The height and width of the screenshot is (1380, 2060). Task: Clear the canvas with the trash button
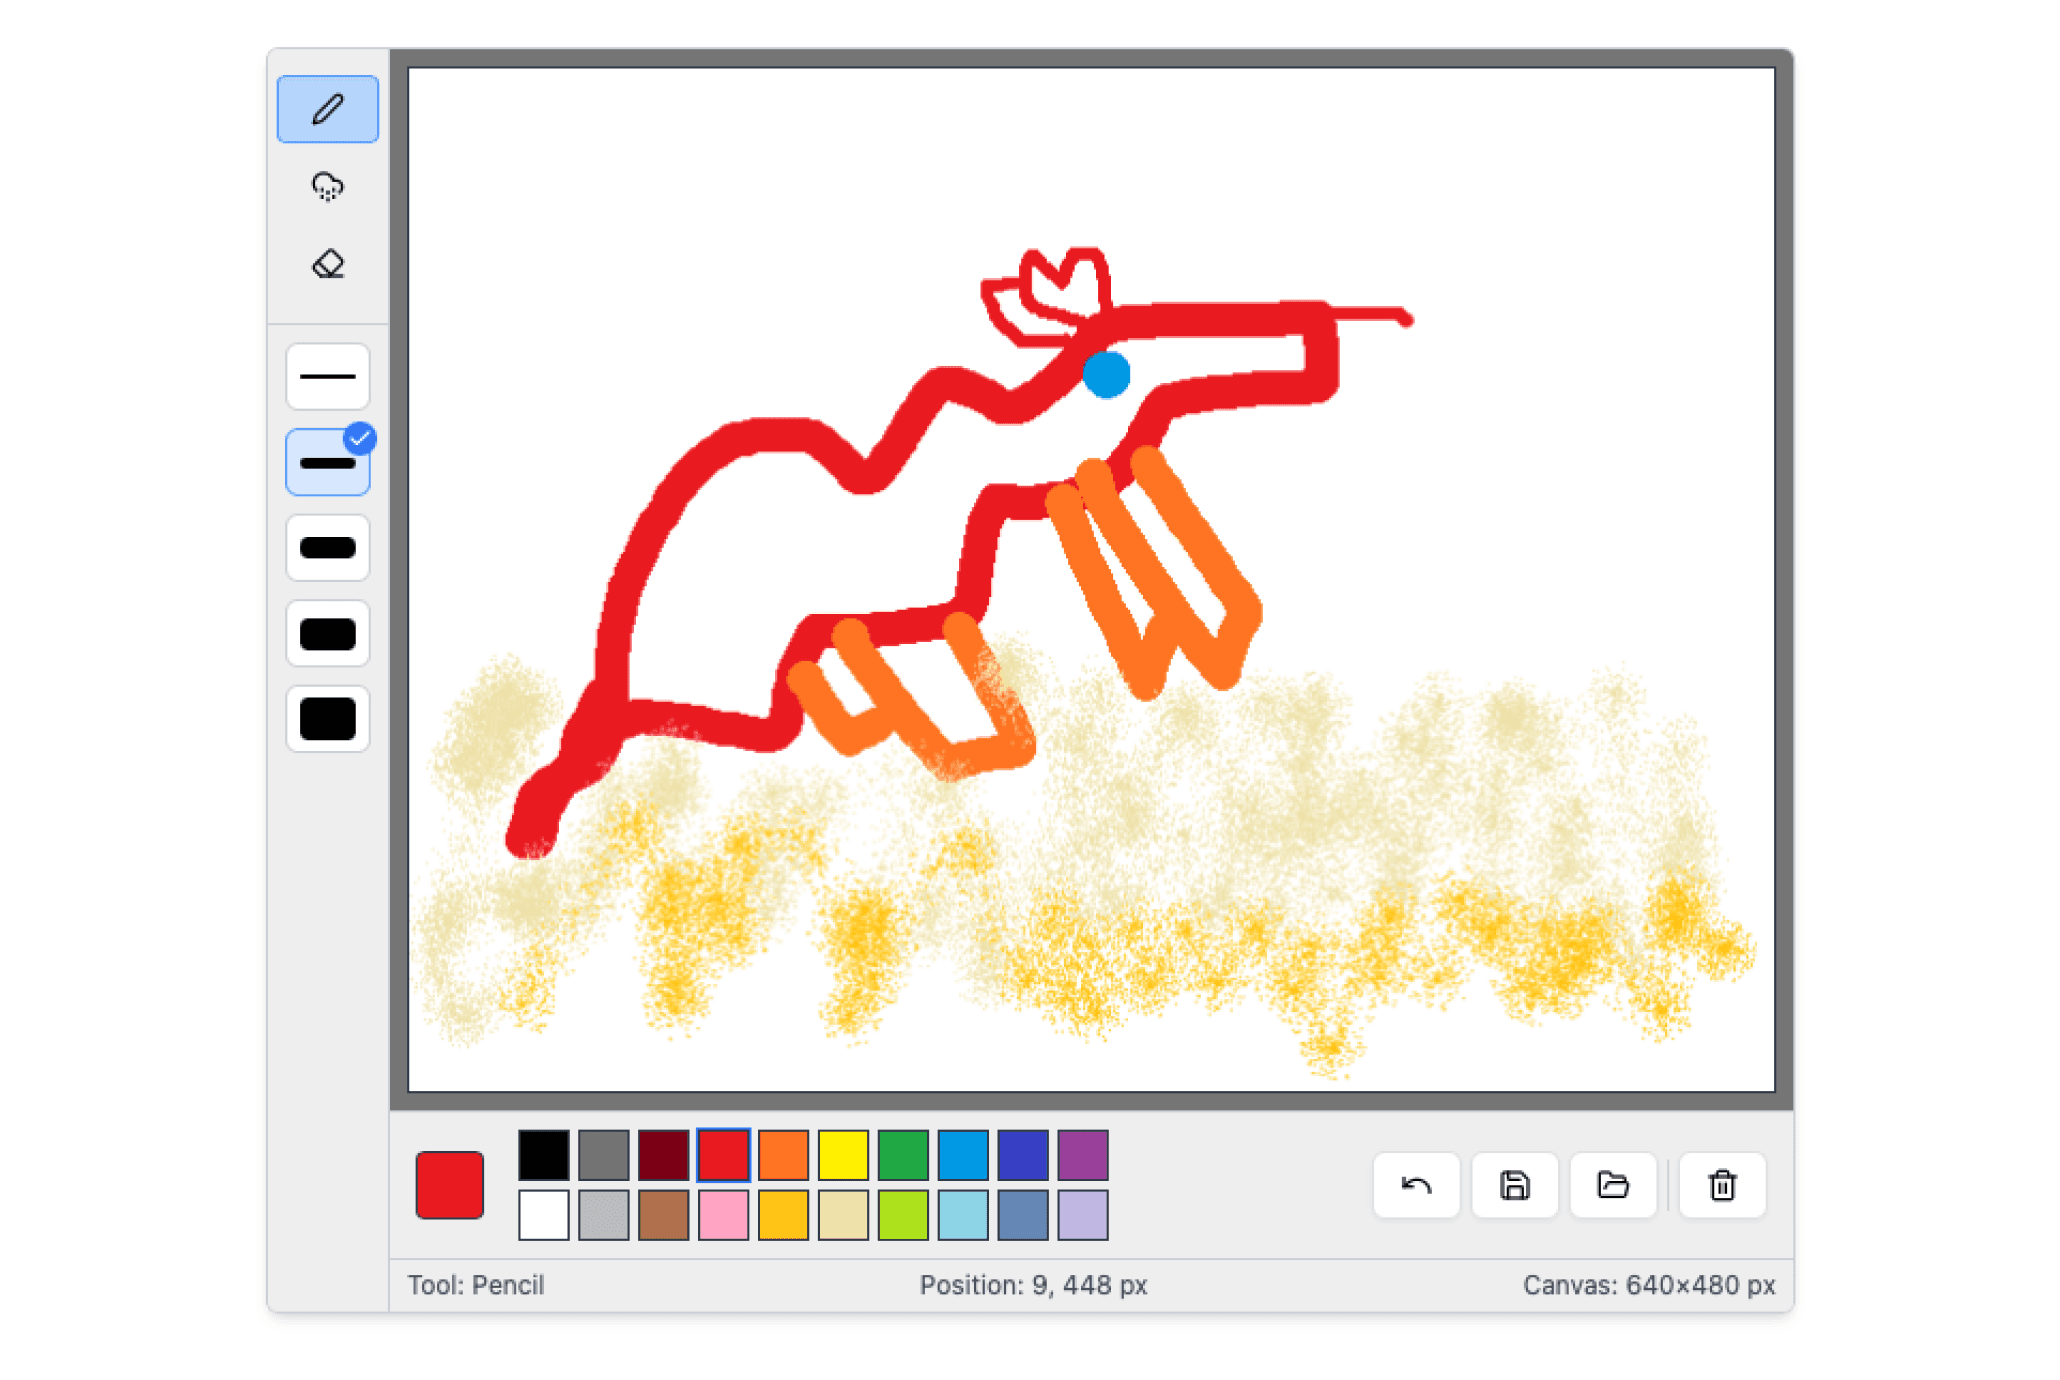pos(1721,1186)
